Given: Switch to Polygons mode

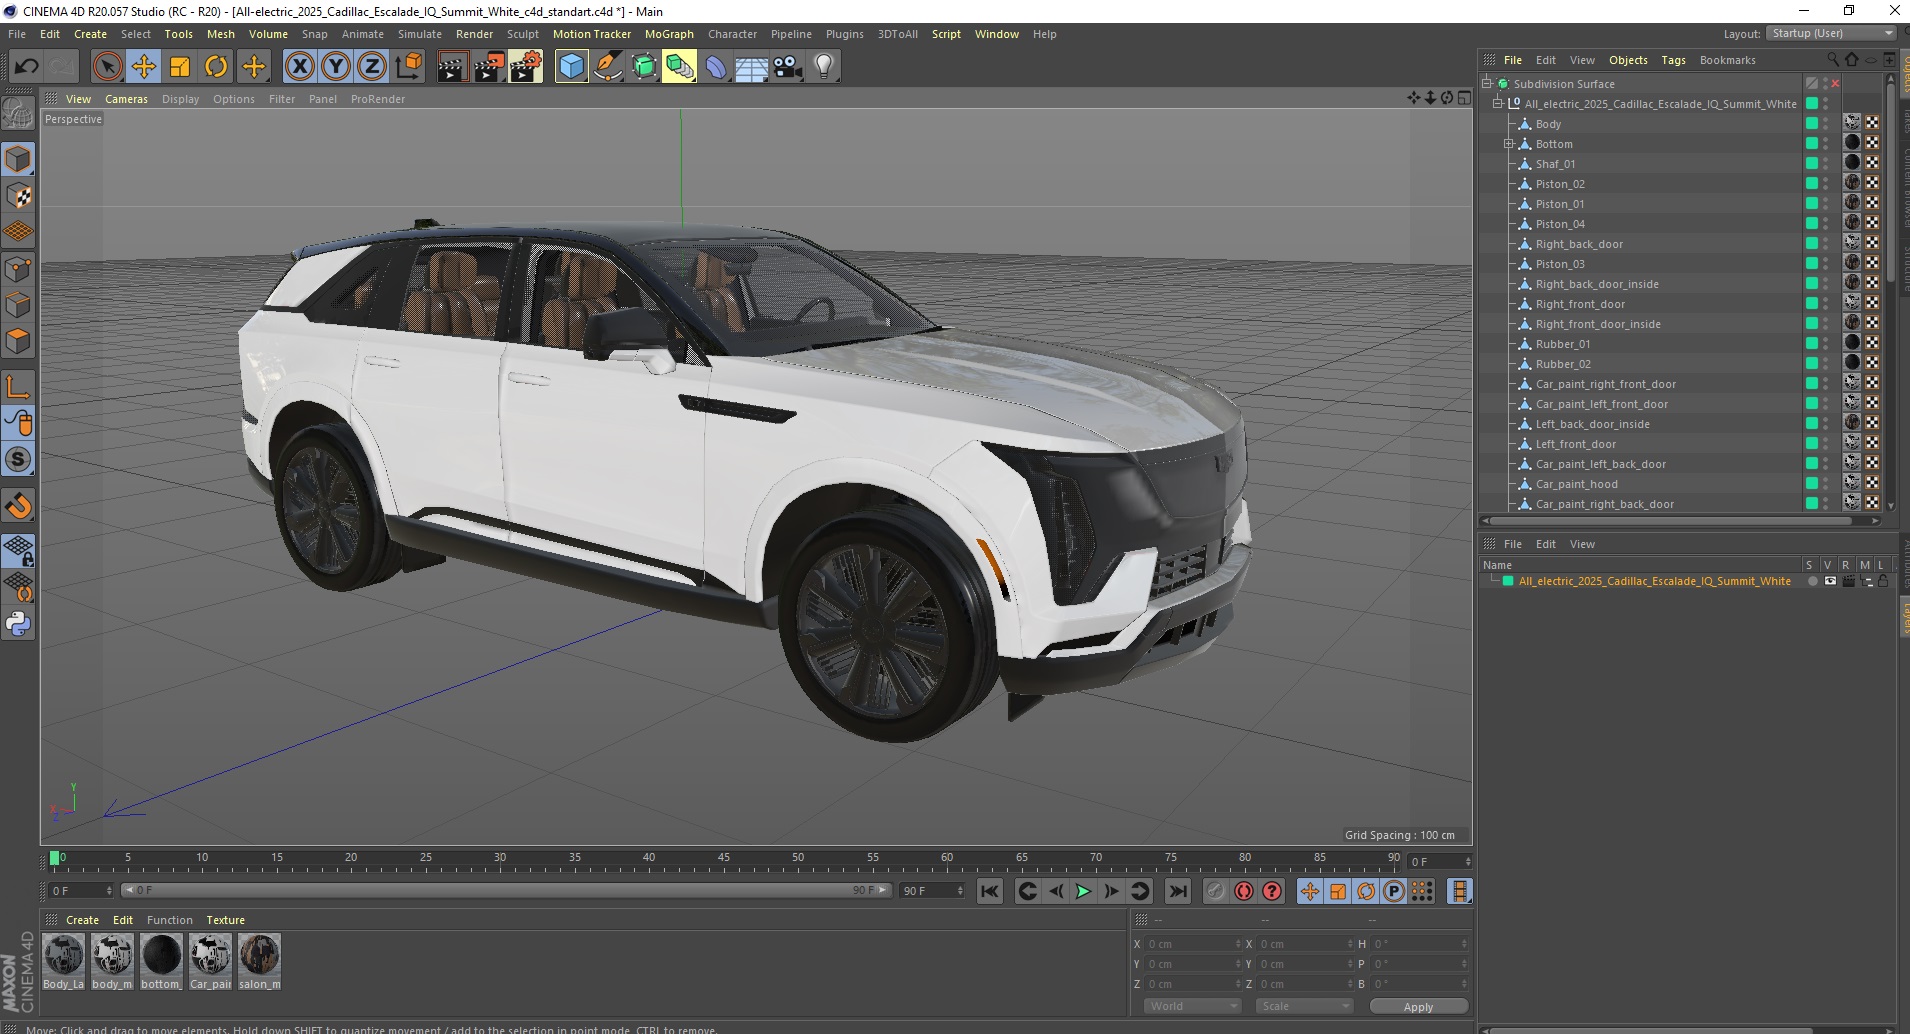Looking at the screenshot, I should [x=18, y=341].
